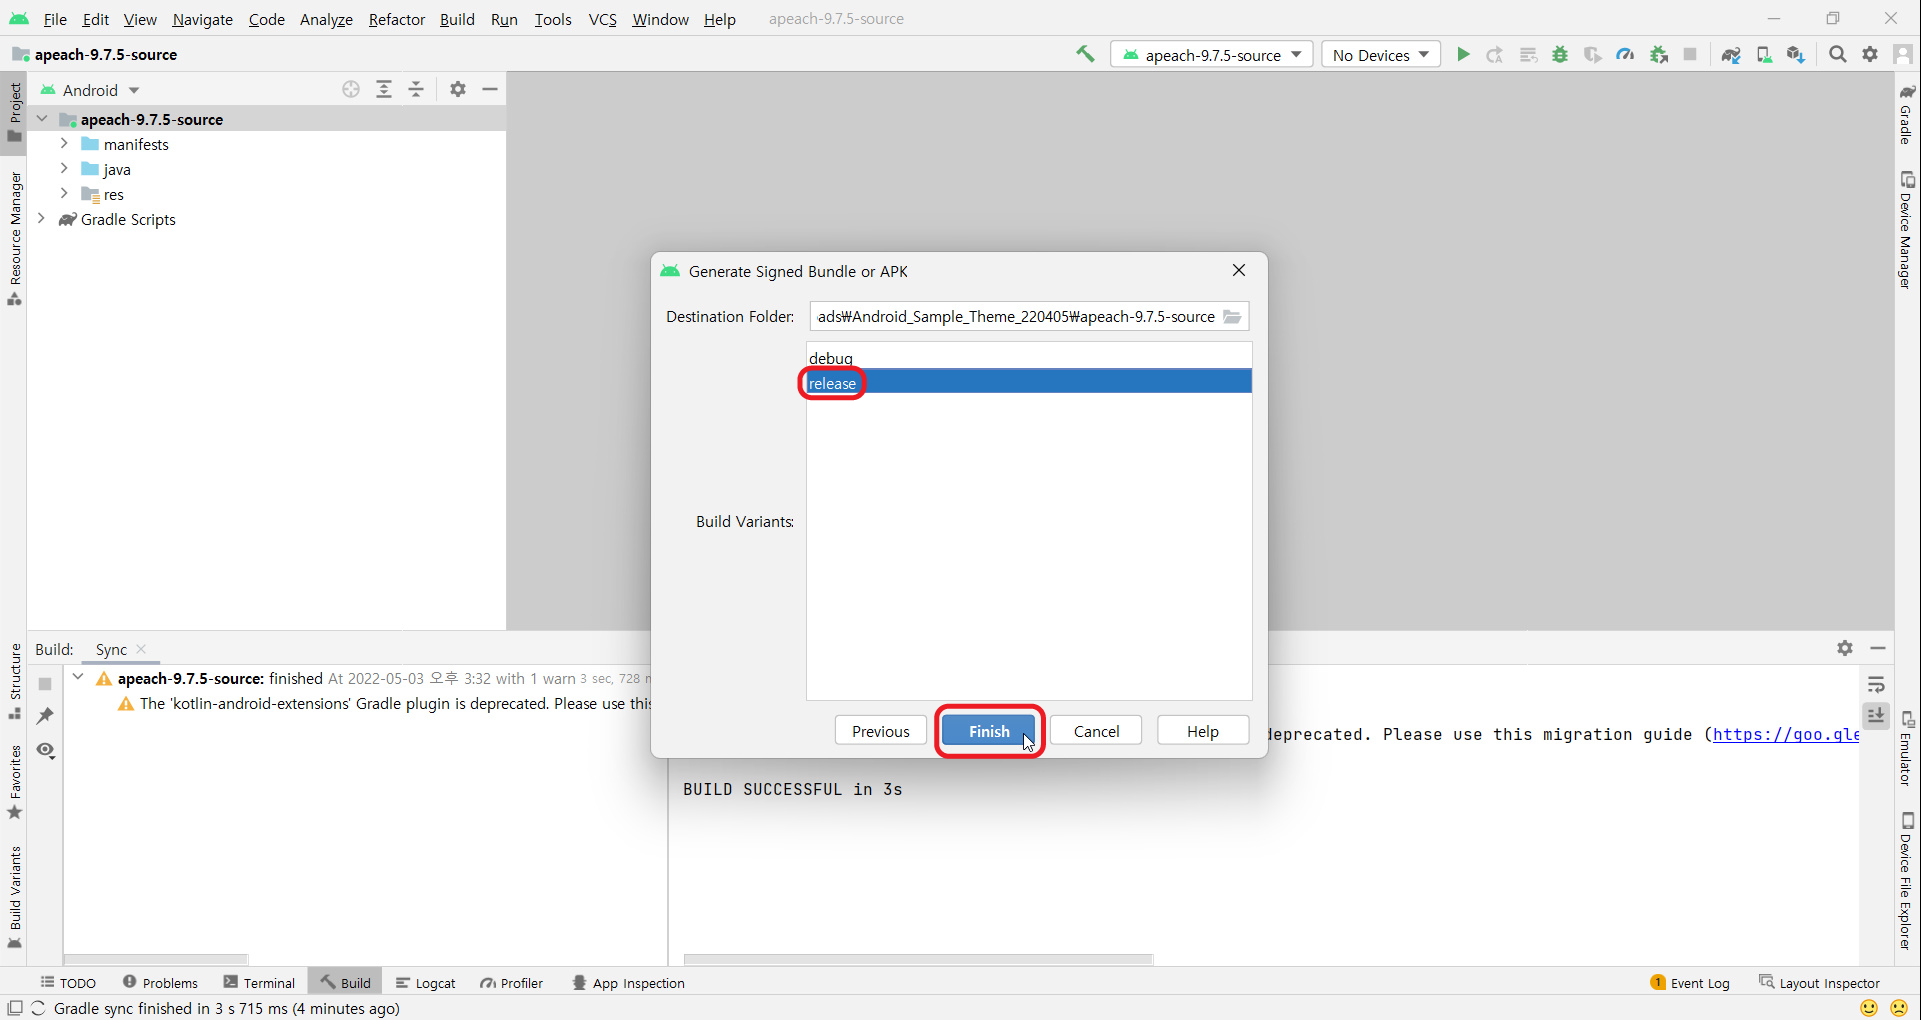This screenshot has height=1020, width=1921.
Task: Open the SDK Manager icon
Action: tap(1796, 55)
